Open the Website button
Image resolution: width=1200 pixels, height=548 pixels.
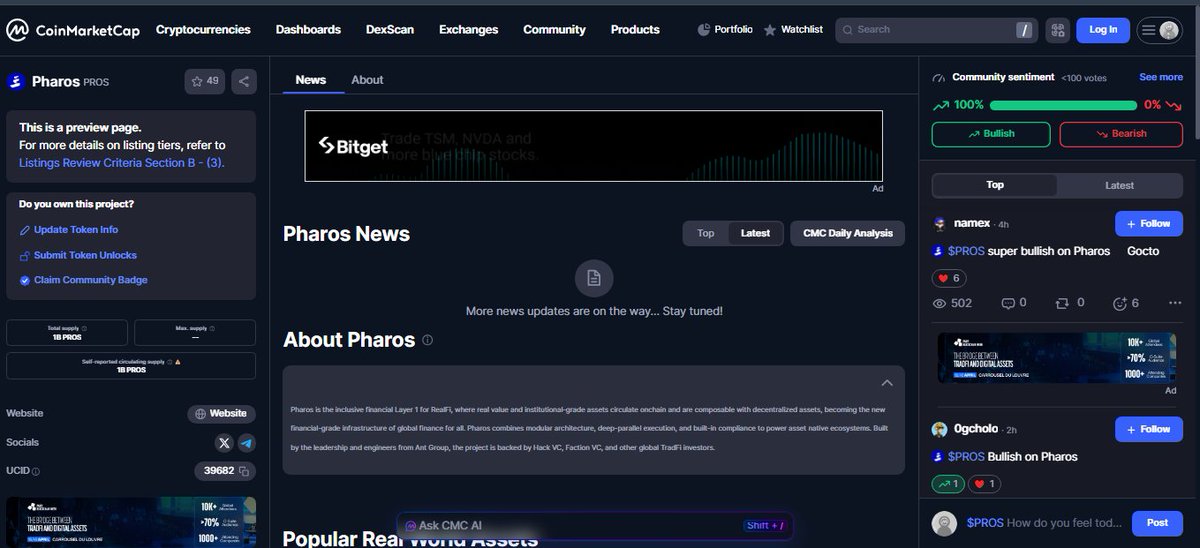click(x=221, y=413)
